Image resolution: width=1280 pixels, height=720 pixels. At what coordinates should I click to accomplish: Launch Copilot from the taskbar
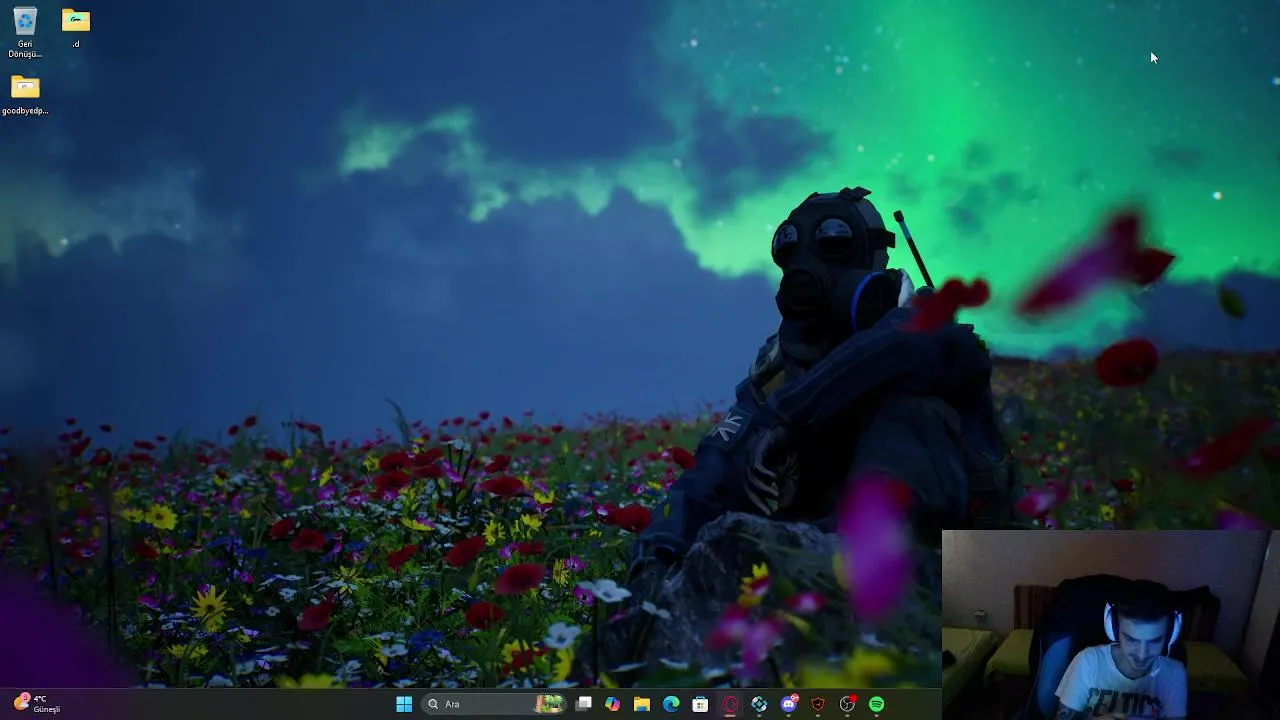pyautogui.click(x=613, y=704)
